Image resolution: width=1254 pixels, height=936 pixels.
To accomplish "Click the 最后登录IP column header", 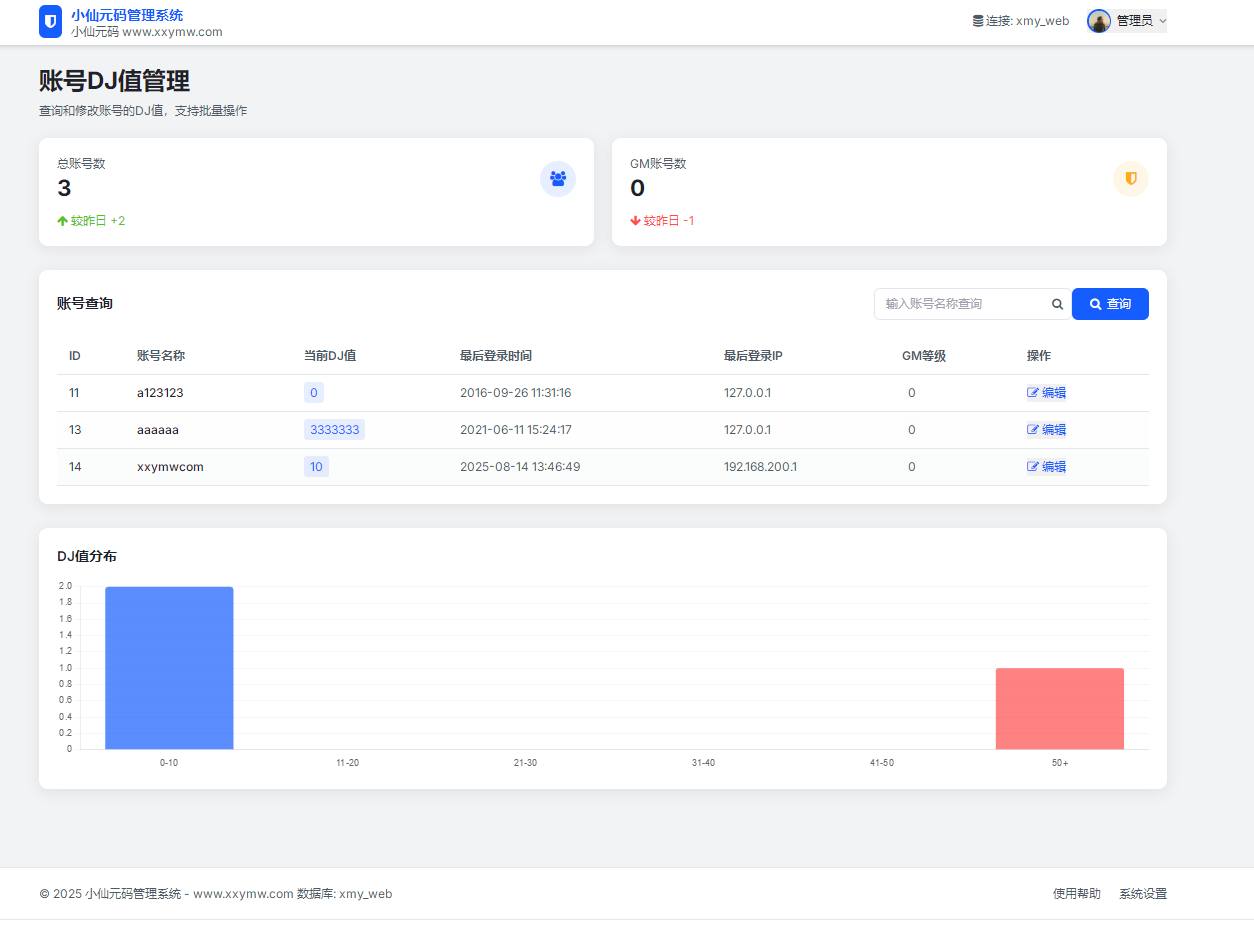I will (753, 356).
